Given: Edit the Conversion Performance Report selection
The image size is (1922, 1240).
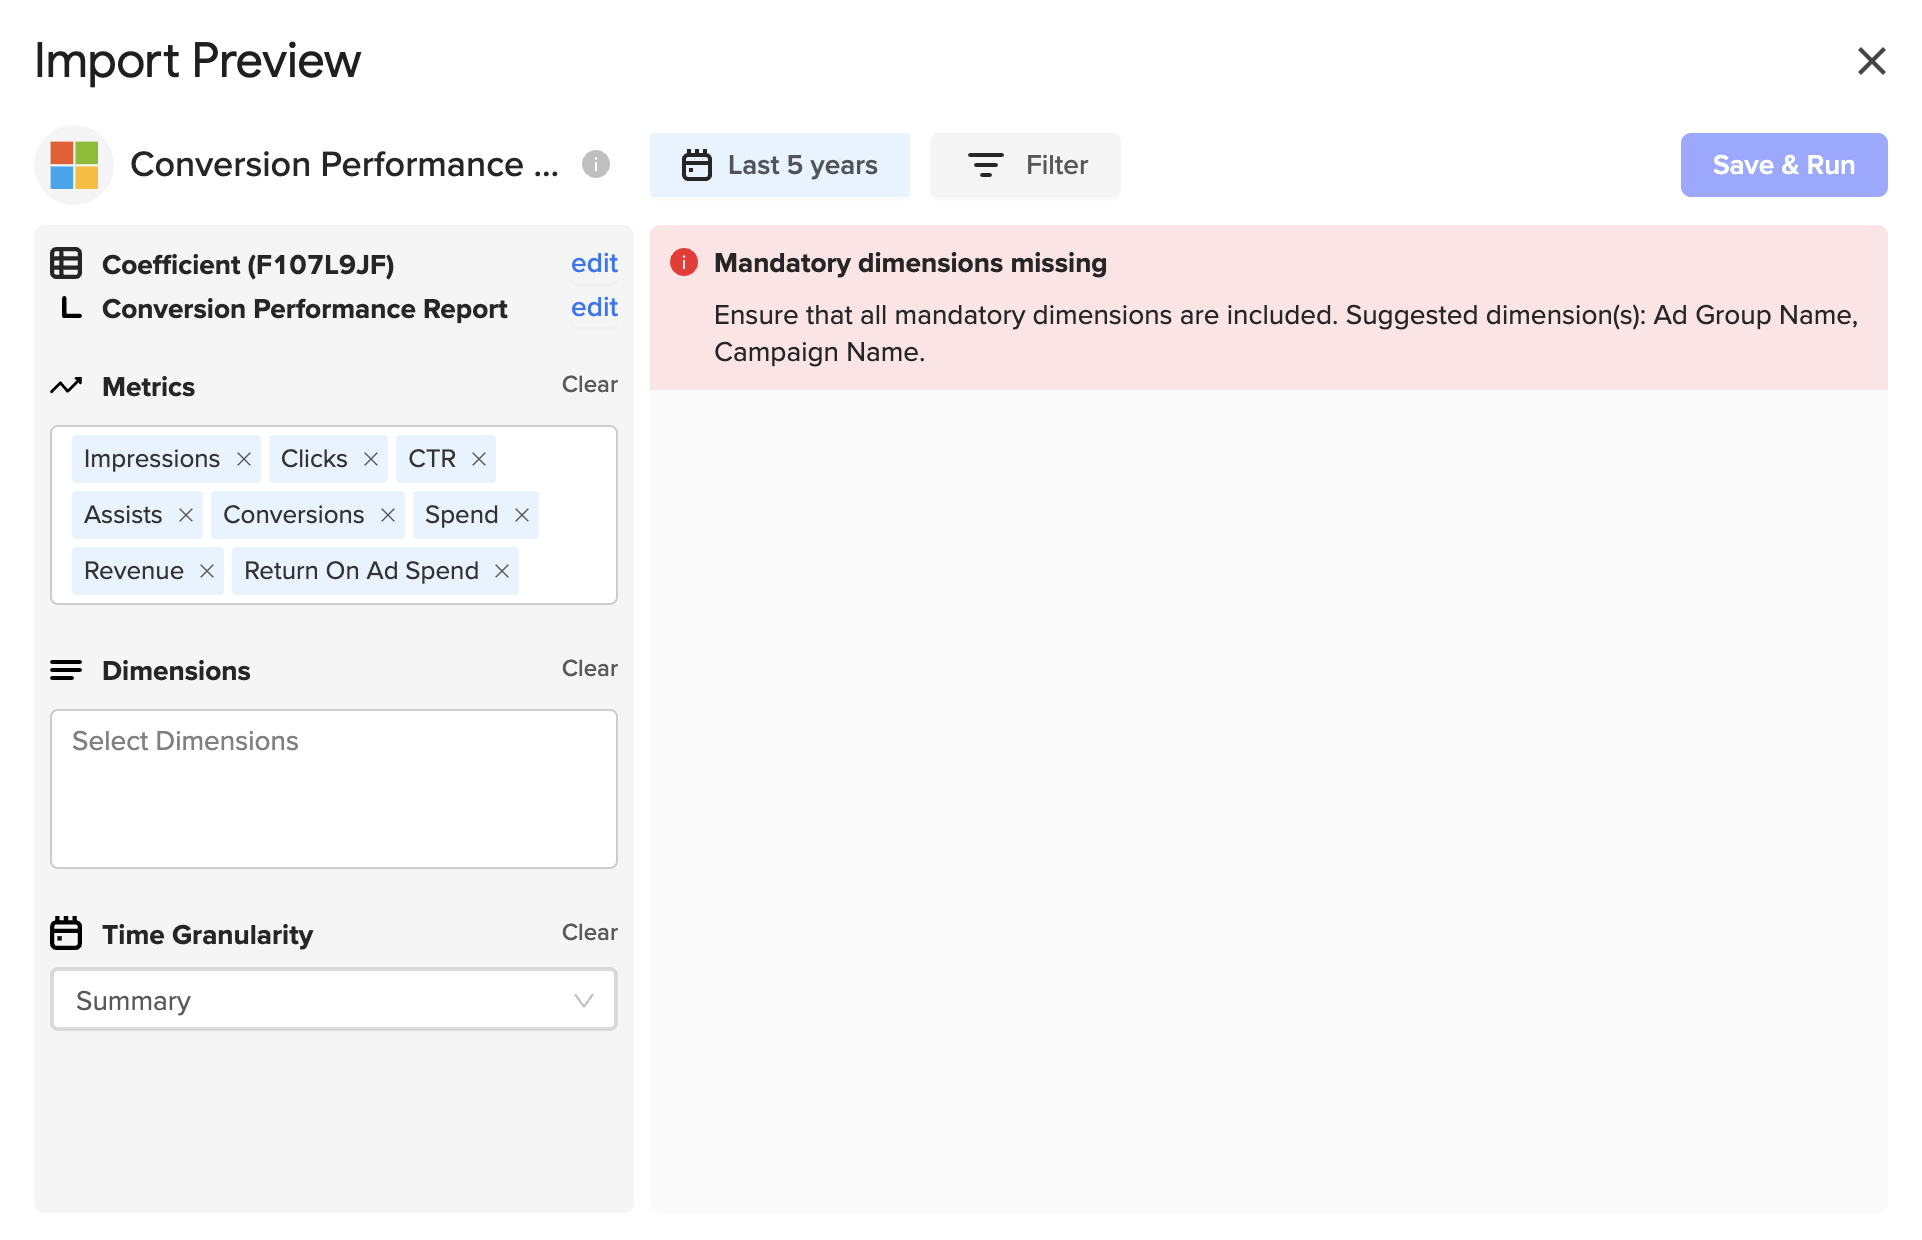Looking at the screenshot, I should click(594, 307).
